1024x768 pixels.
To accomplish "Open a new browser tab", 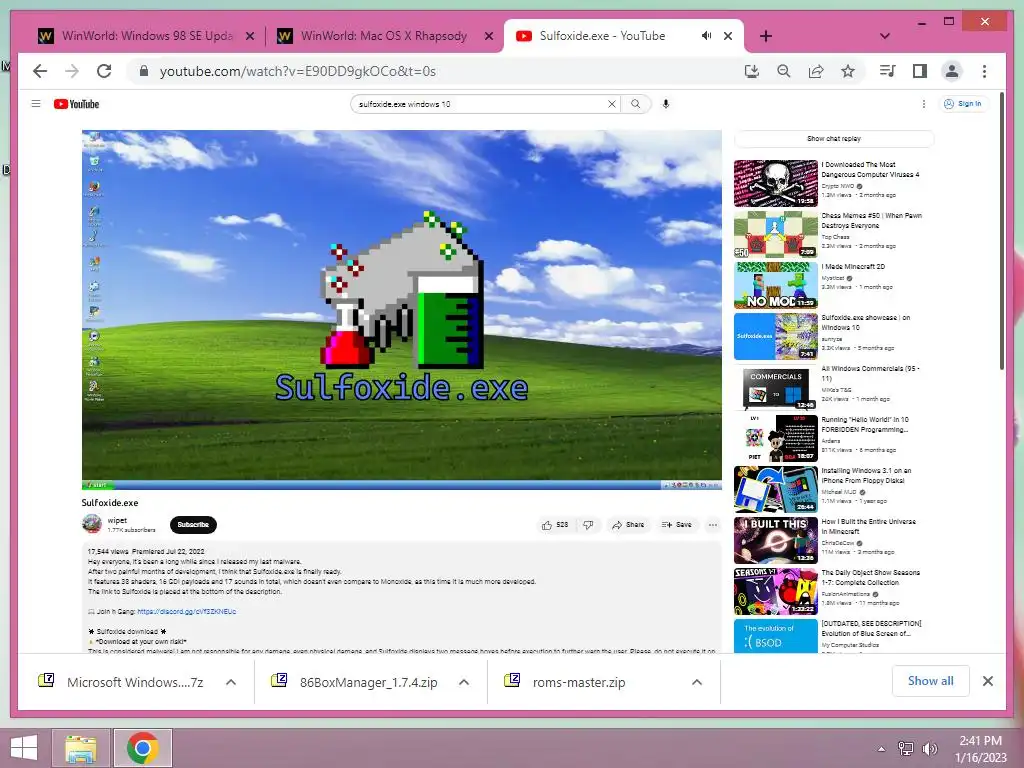I will 766,36.
